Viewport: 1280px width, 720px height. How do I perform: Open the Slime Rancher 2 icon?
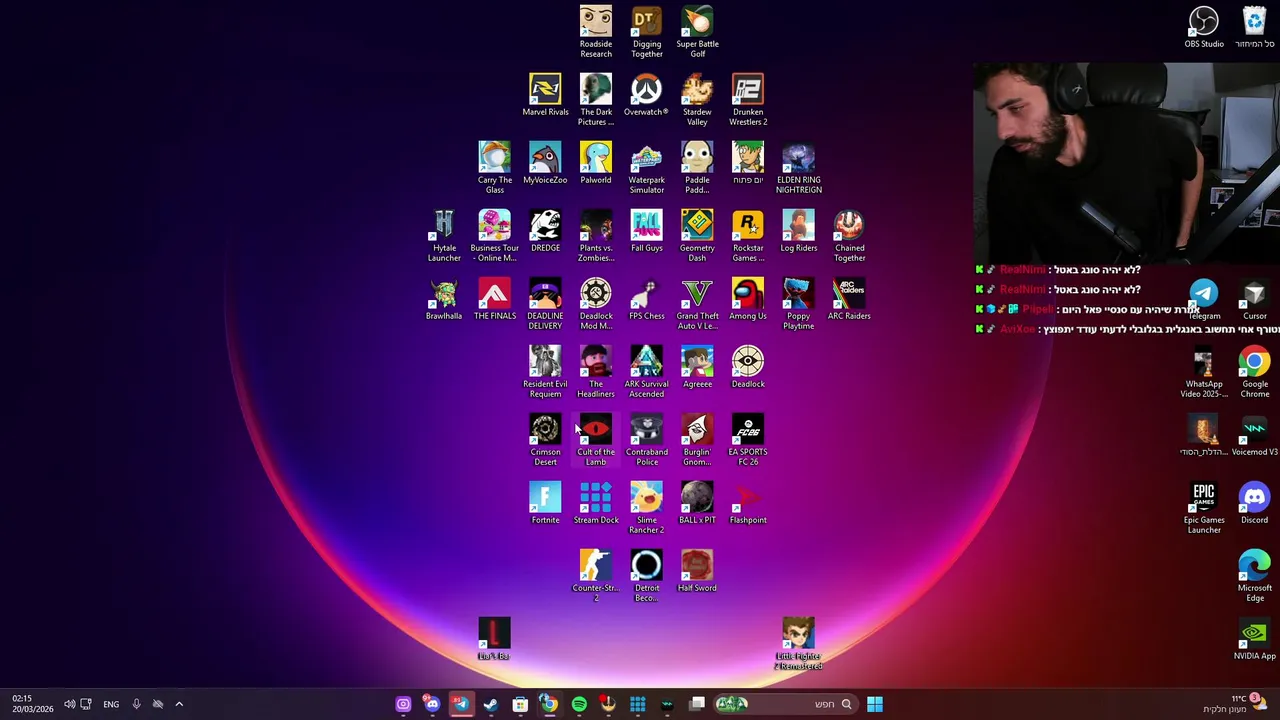point(647,508)
